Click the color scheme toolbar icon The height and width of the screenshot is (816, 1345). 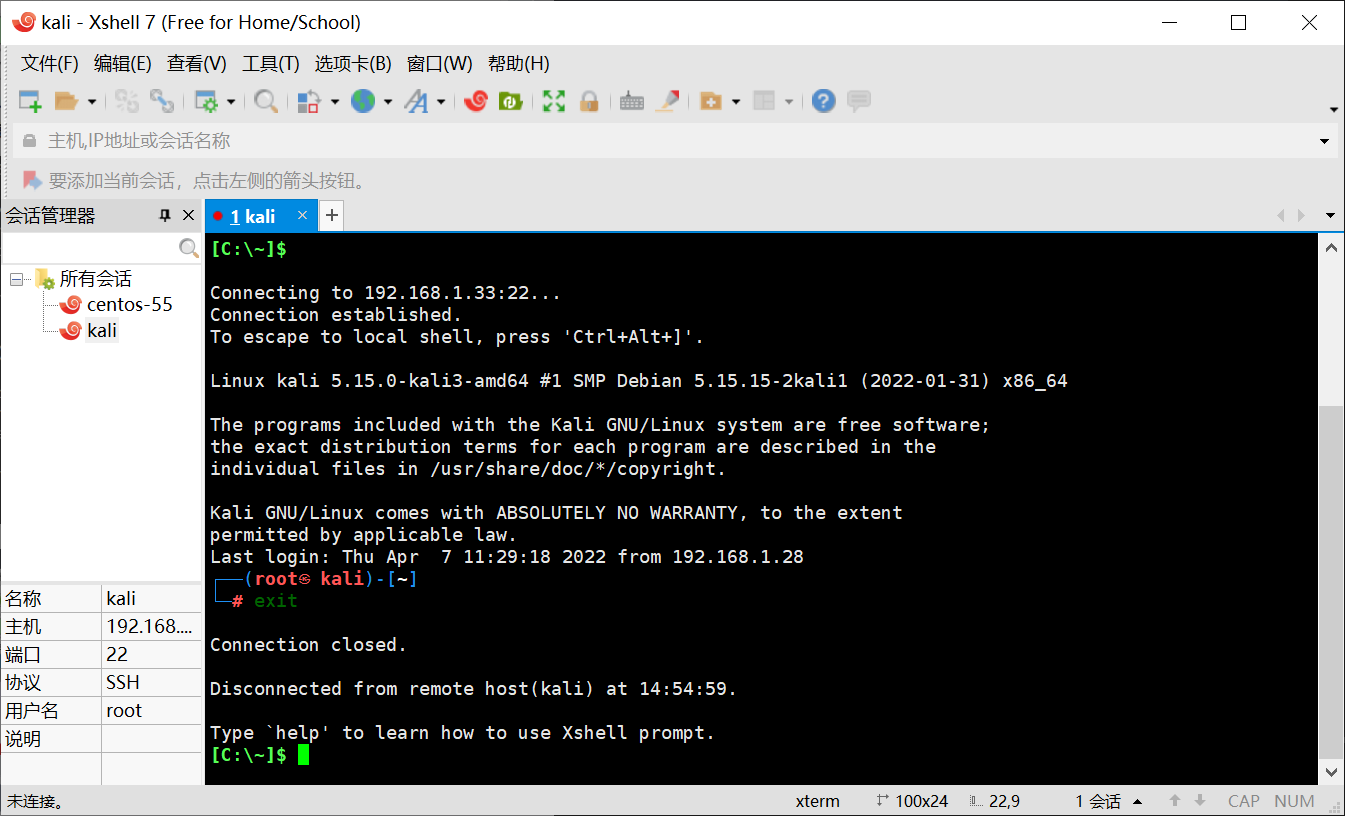(310, 101)
